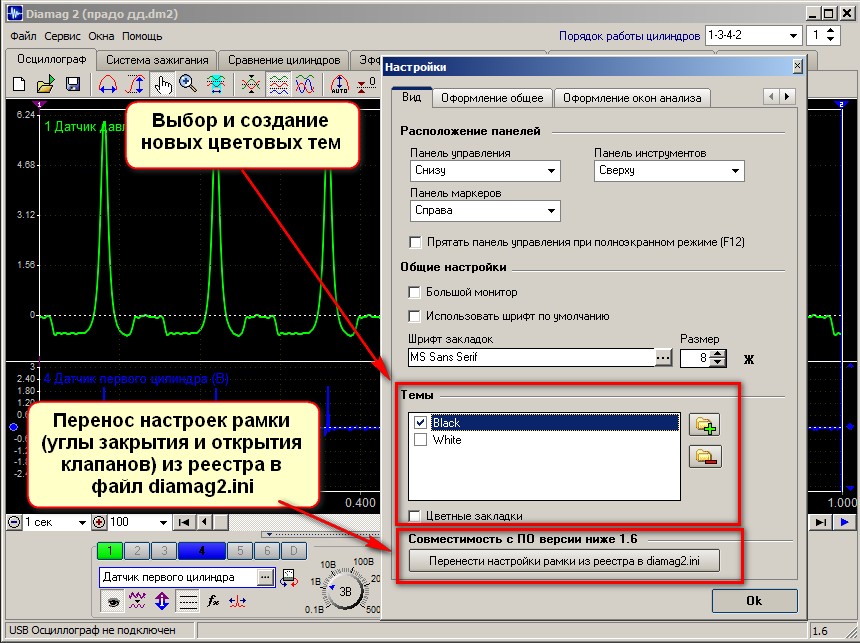Click the voltage range rotary knob
The width and height of the screenshot is (860, 643).
click(x=344, y=591)
